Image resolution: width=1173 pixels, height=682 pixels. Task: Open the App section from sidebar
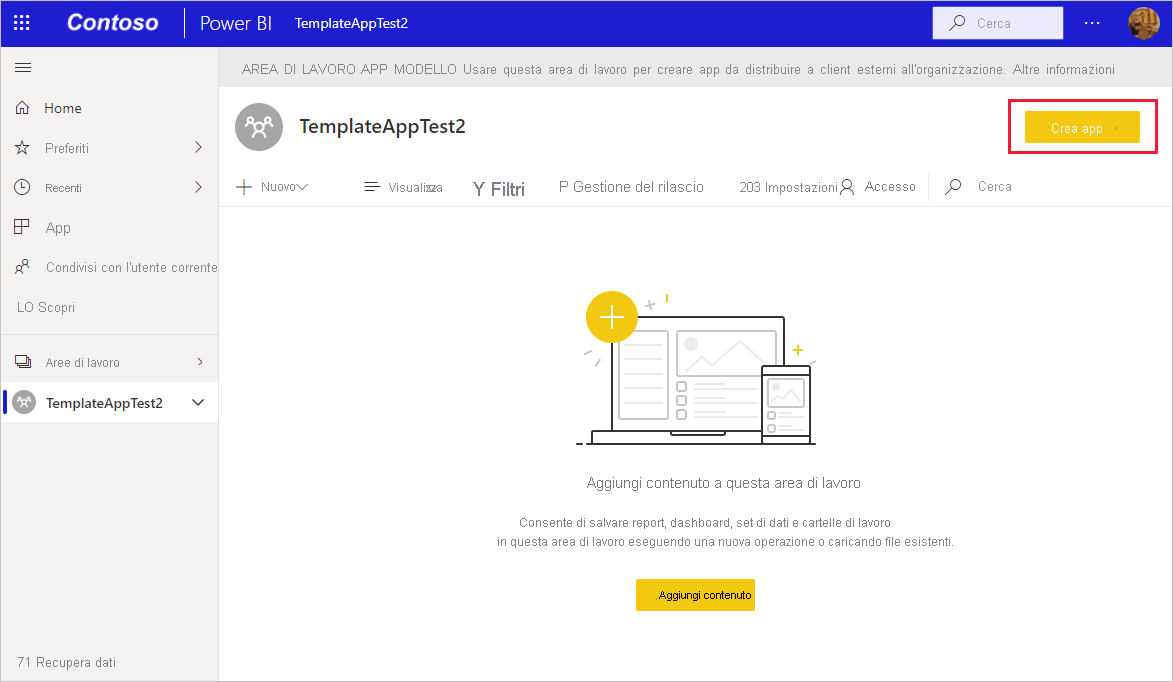point(21,227)
